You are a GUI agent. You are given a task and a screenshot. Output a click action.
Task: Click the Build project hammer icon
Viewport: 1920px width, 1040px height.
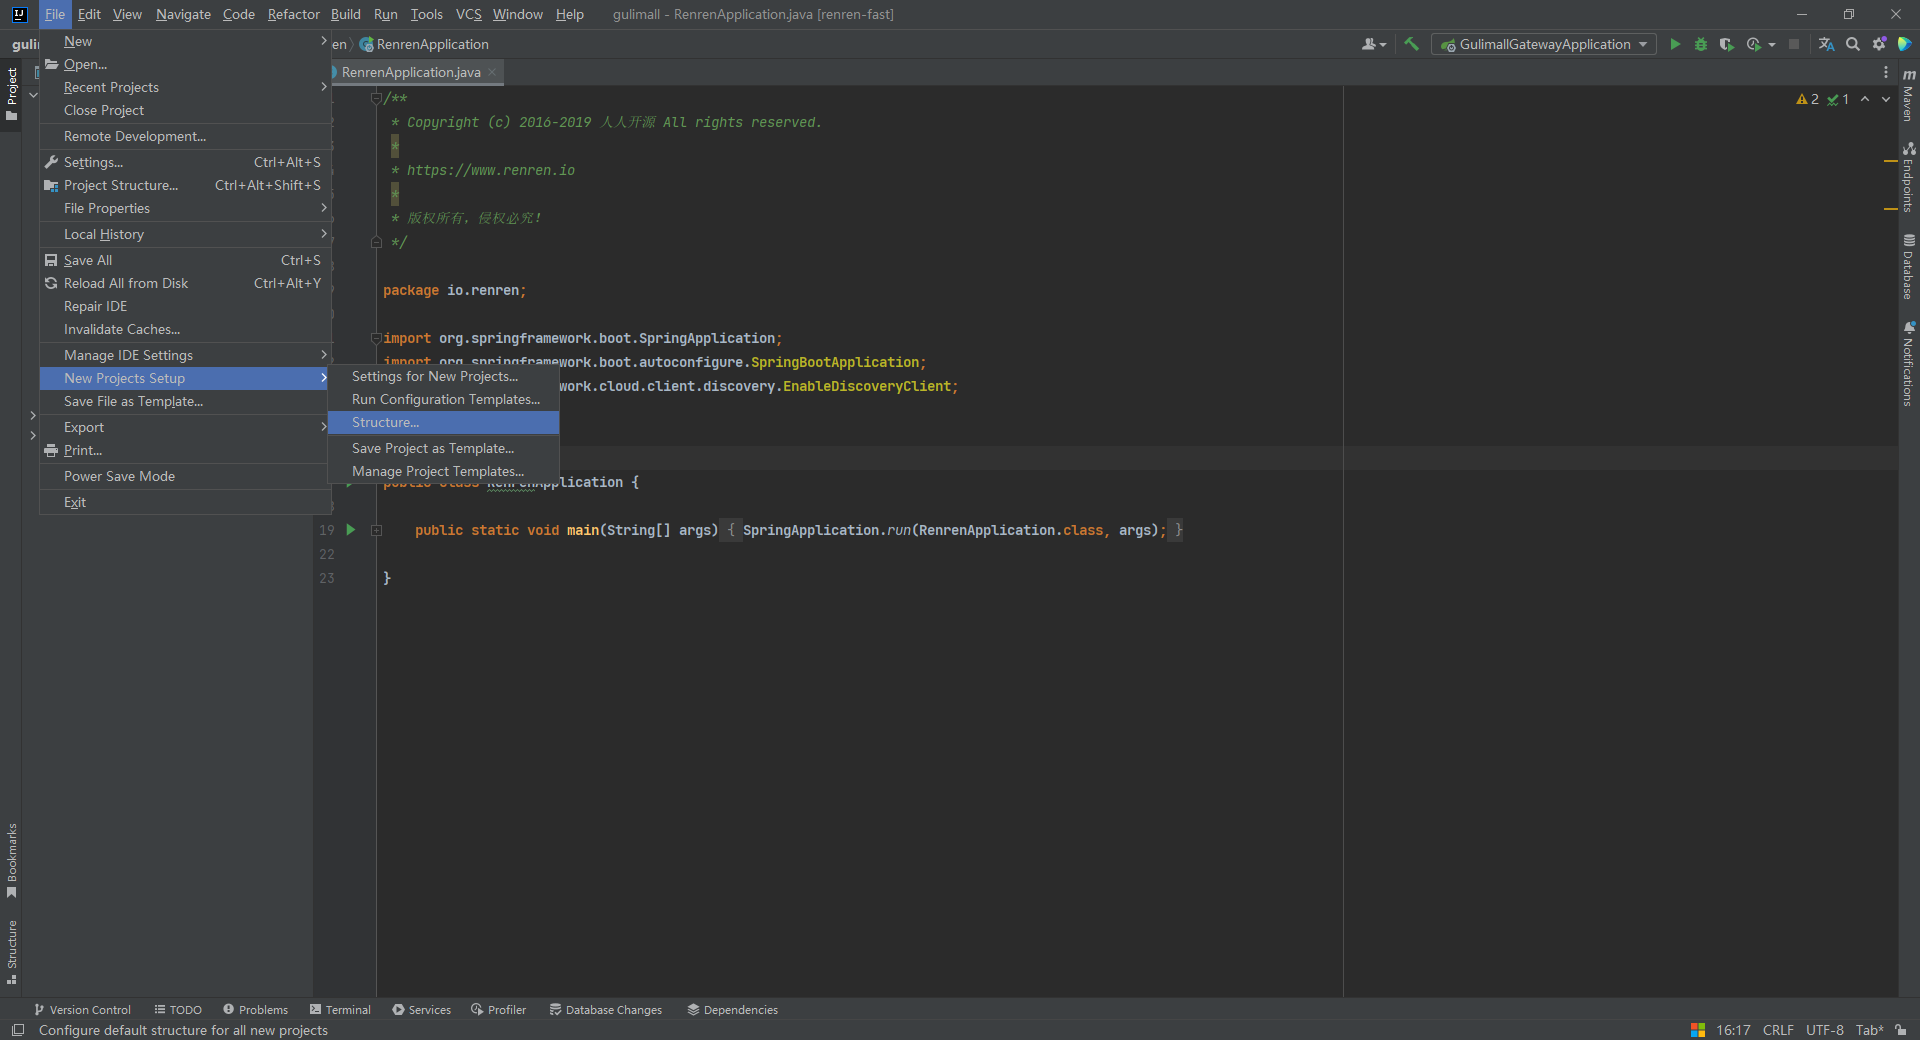[x=1411, y=44]
